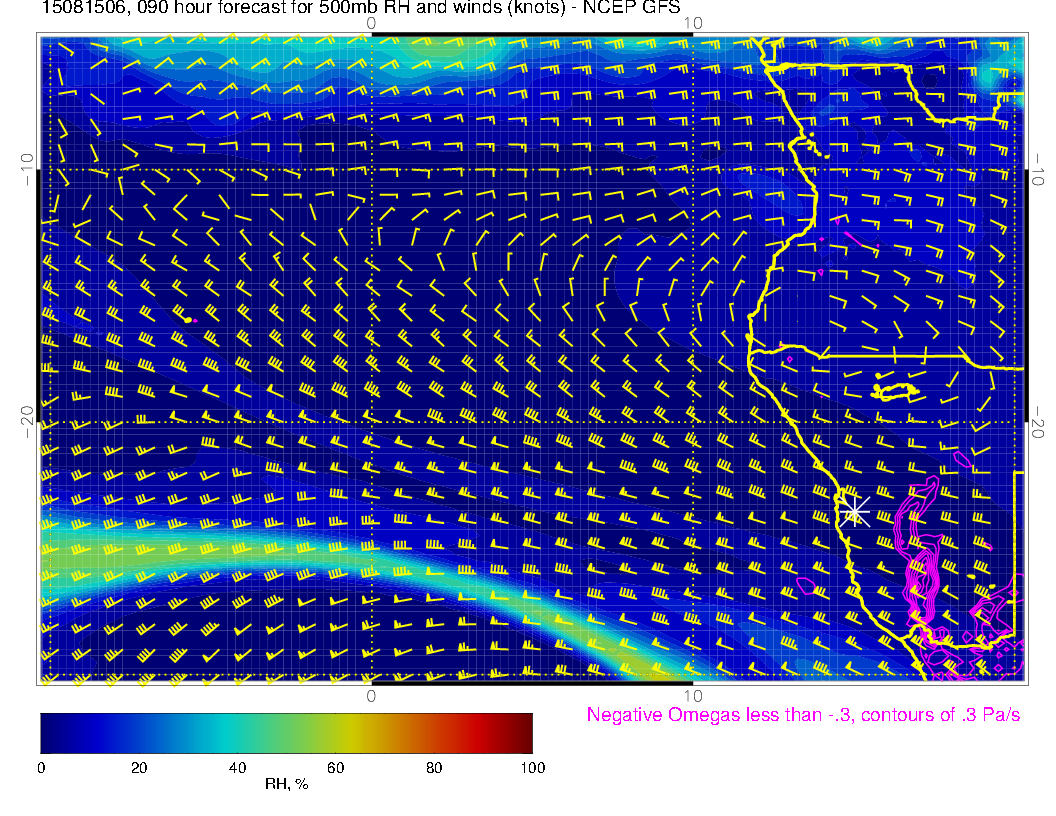Click the RH color scale bar

click(286, 733)
